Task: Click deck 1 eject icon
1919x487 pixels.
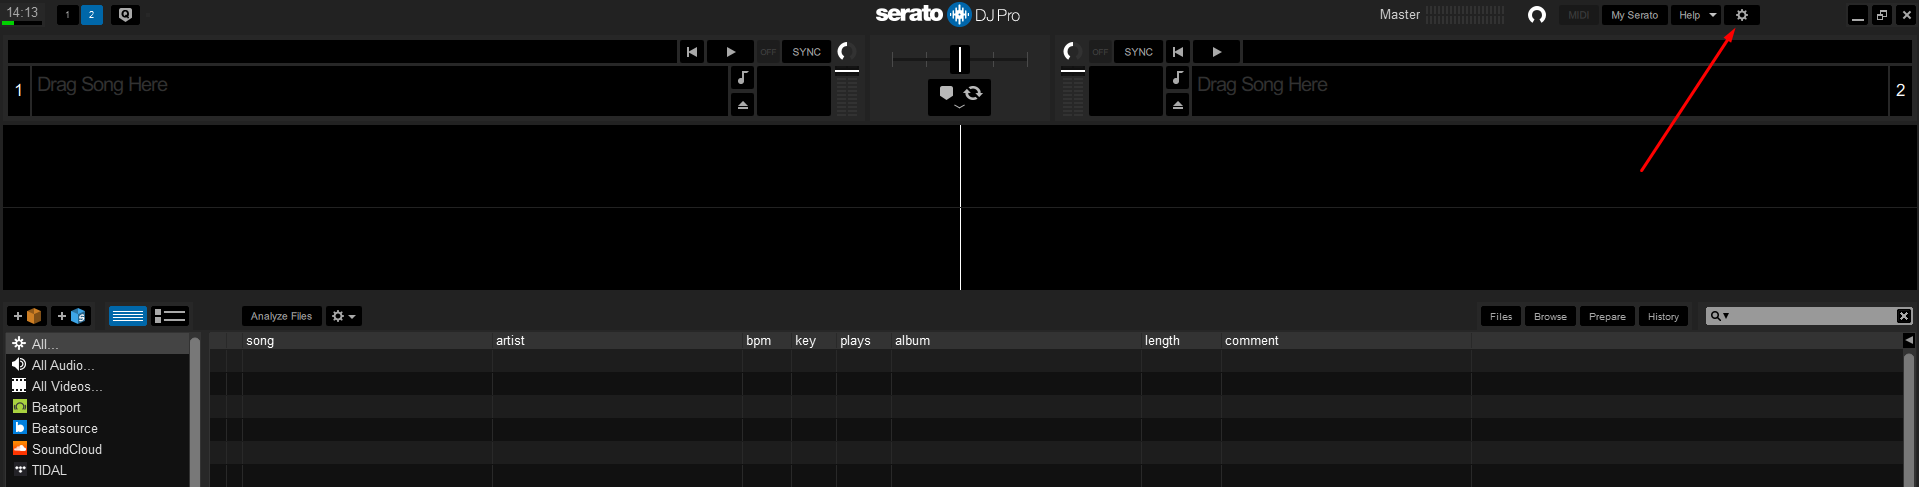Action: 742,105
